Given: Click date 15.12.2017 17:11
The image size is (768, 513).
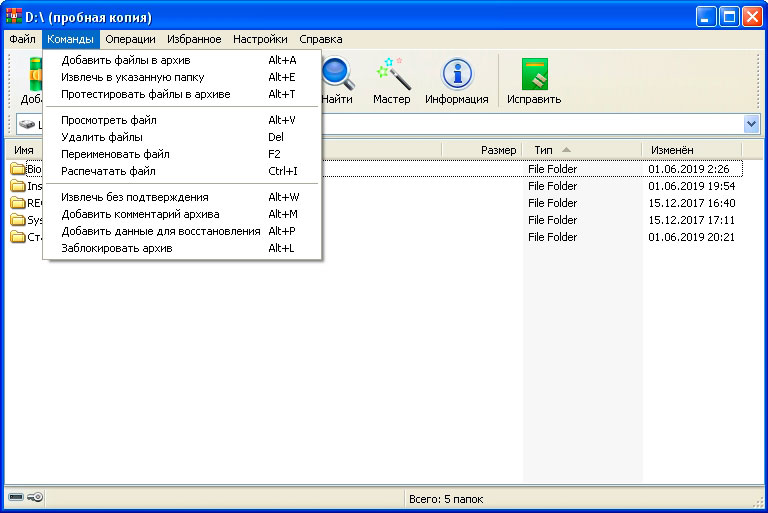Looking at the screenshot, I should (692, 220).
